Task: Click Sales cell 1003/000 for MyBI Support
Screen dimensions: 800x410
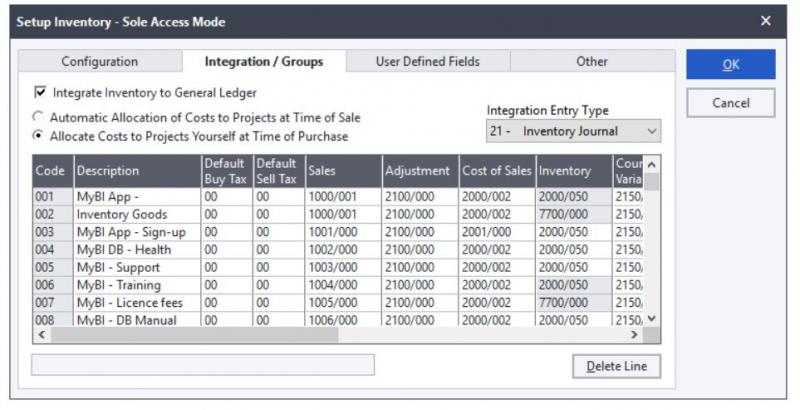Action: tap(342, 267)
